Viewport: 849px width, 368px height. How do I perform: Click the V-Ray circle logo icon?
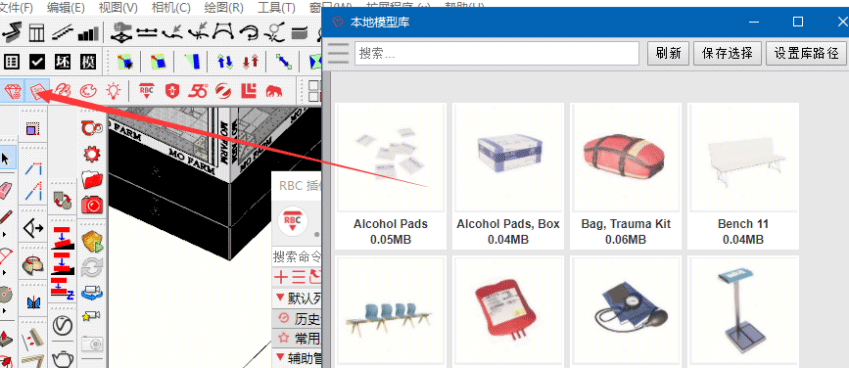(63, 326)
